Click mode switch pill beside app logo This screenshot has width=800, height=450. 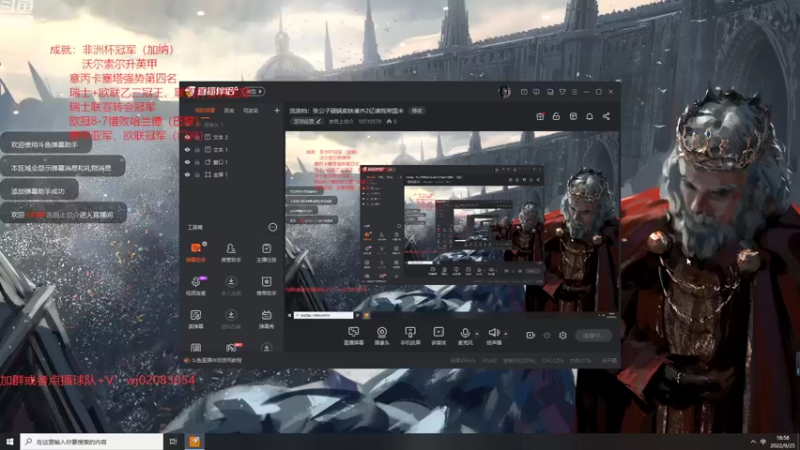[255, 92]
